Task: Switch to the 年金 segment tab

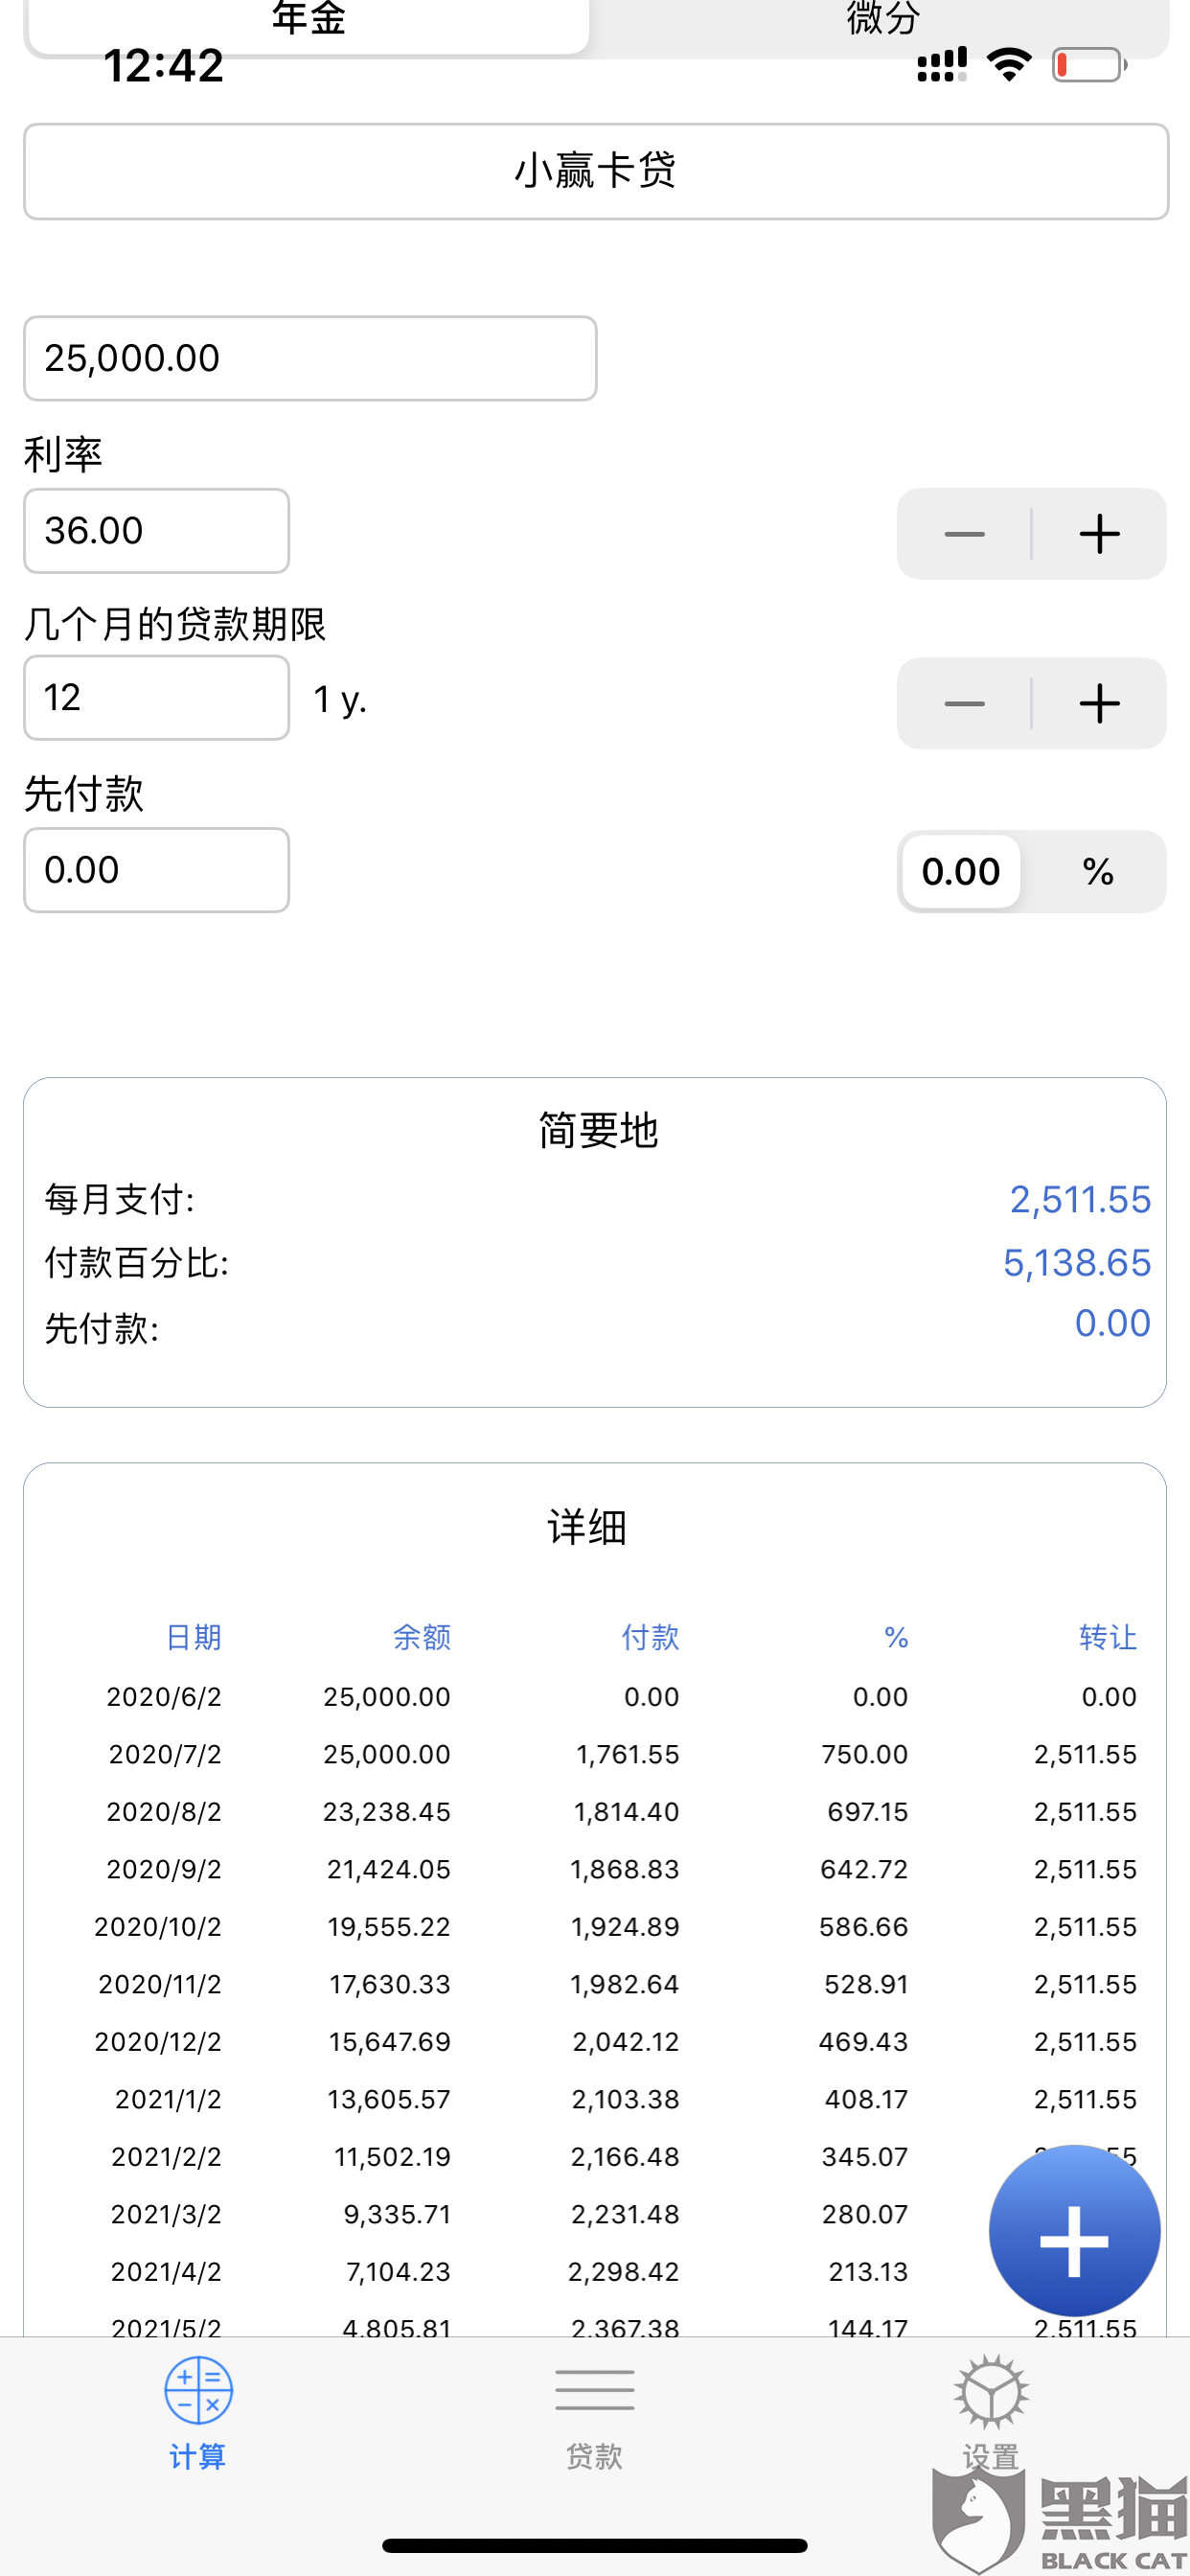Action: tap(308, 24)
